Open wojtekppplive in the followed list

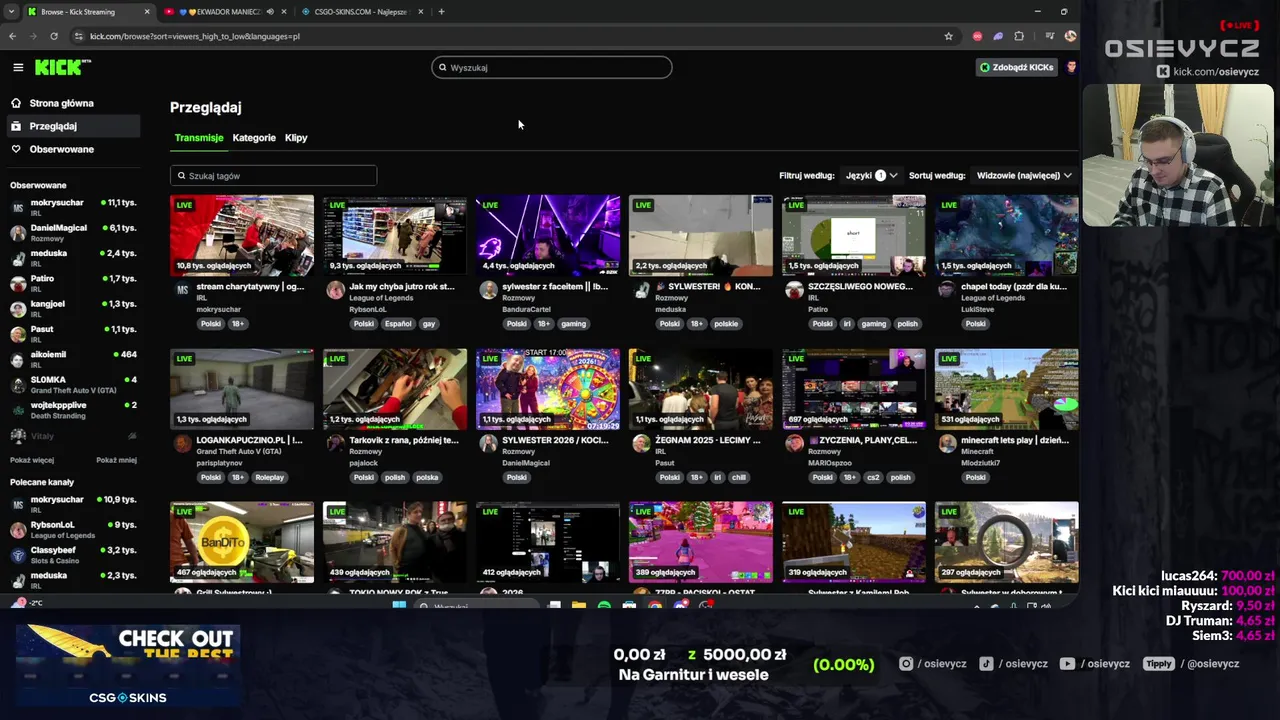75,409
